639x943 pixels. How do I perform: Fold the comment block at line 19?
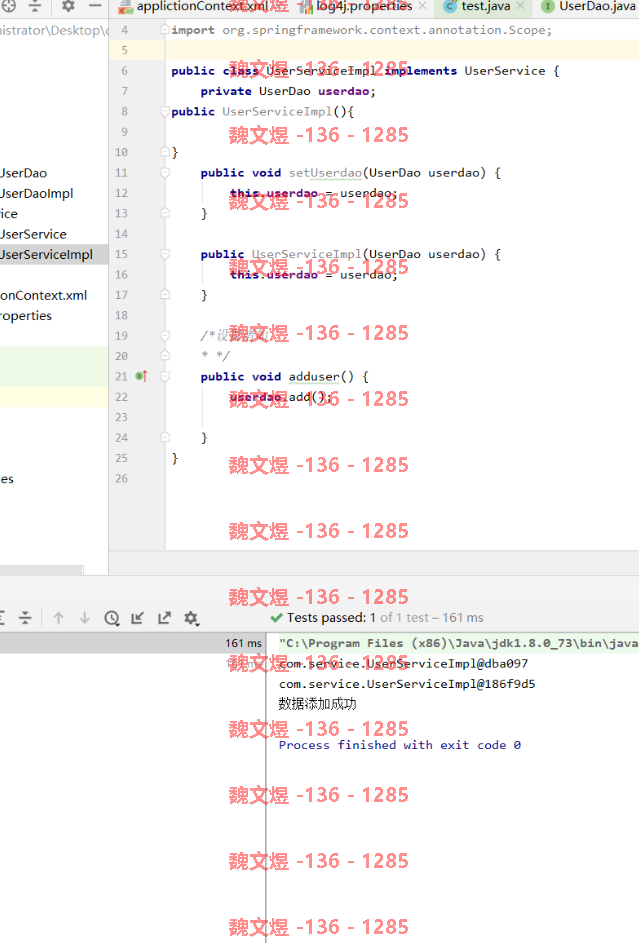coord(165,336)
